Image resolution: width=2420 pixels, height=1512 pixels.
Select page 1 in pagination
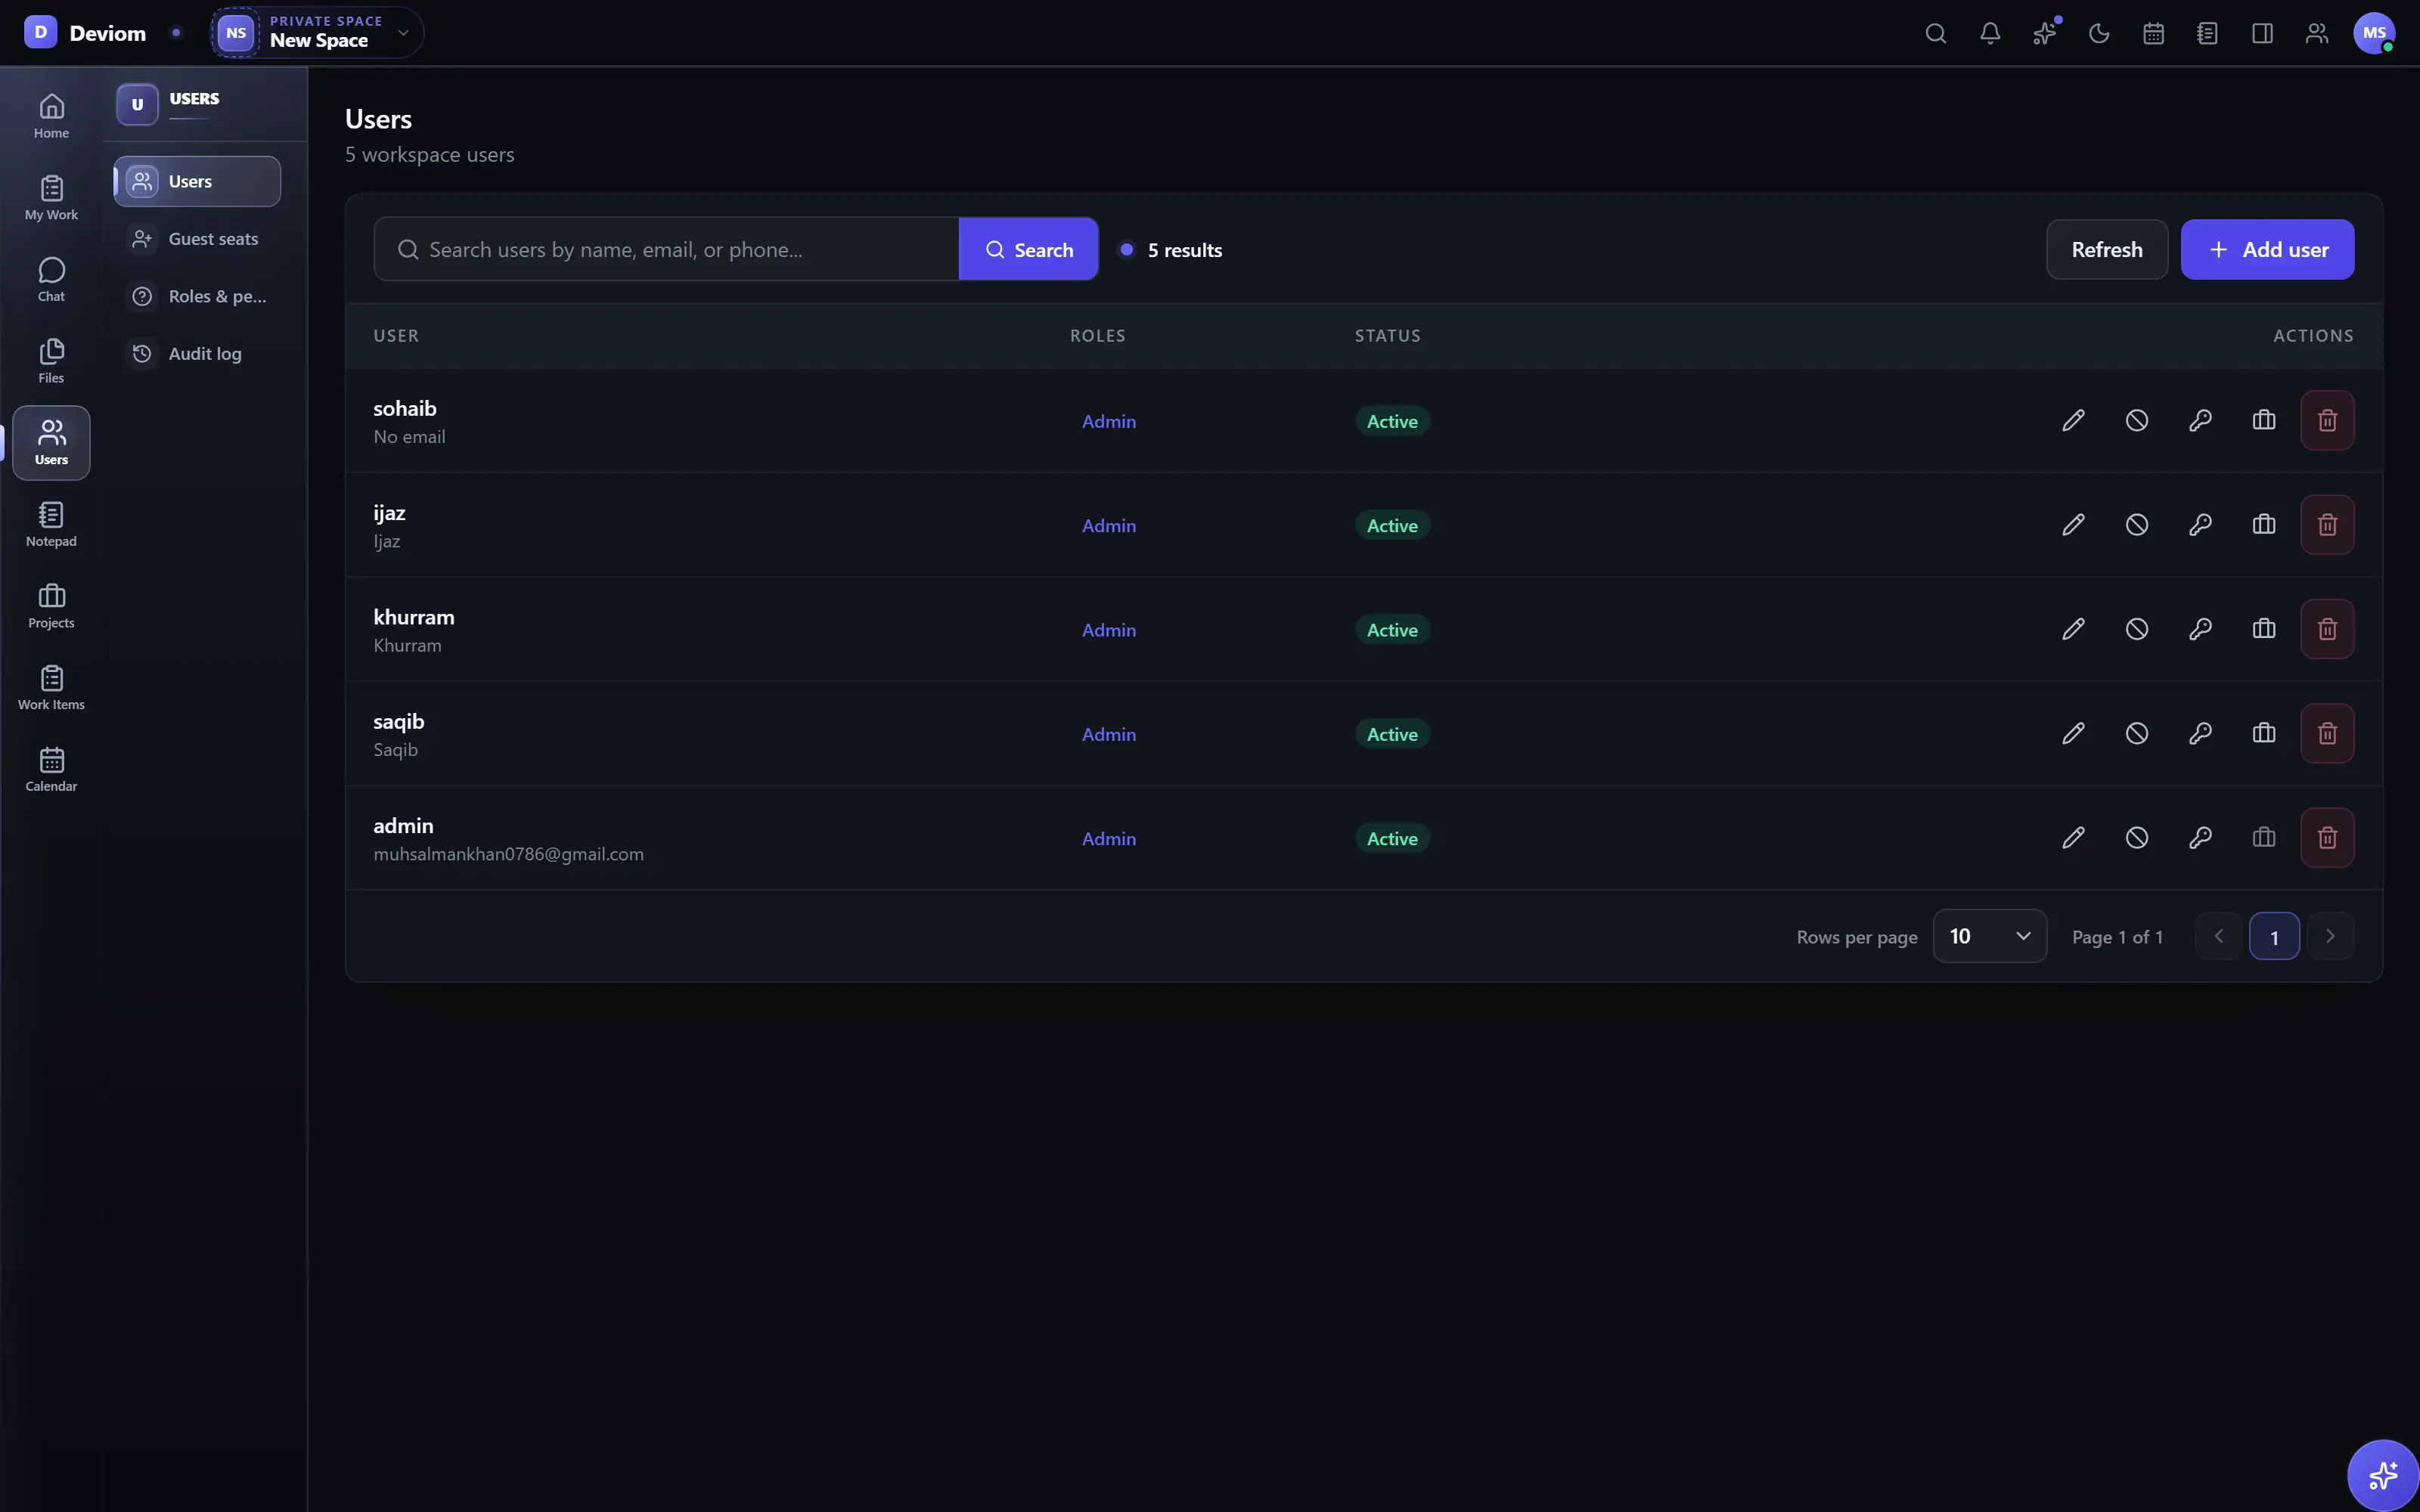[x=2274, y=937]
